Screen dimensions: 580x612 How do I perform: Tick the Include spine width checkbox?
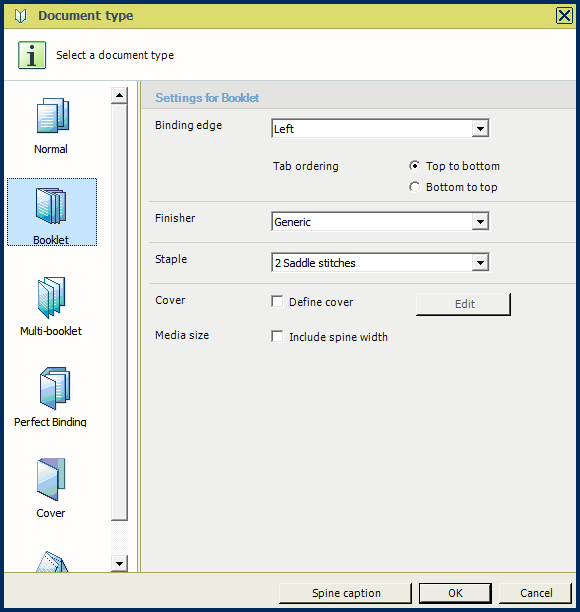pyautogui.click(x=277, y=336)
